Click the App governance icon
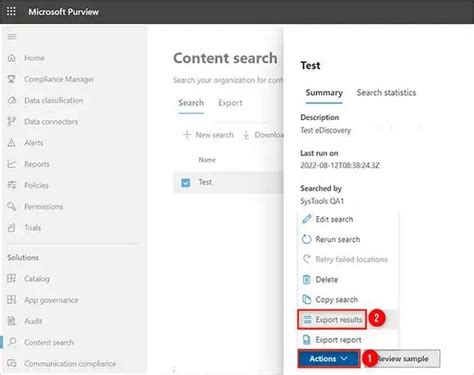 [x=12, y=300]
